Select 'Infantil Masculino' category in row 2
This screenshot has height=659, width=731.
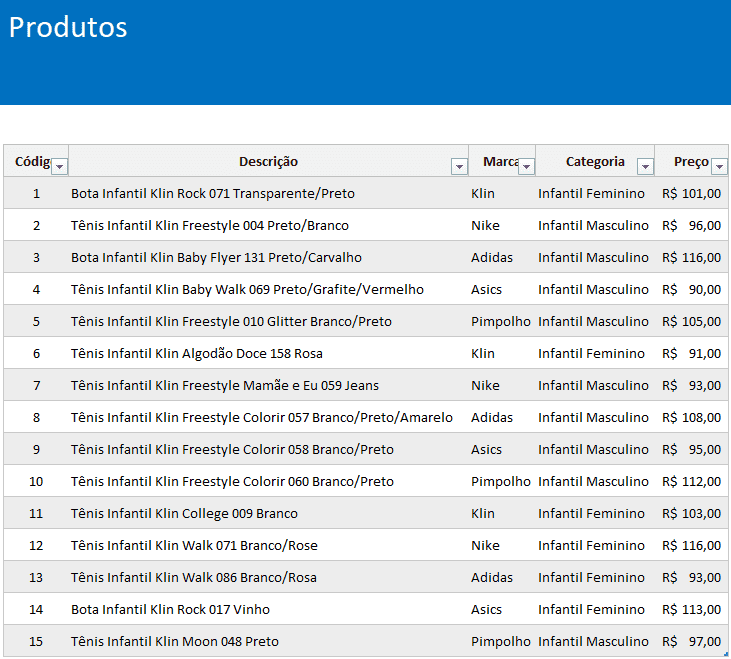(595, 226)
